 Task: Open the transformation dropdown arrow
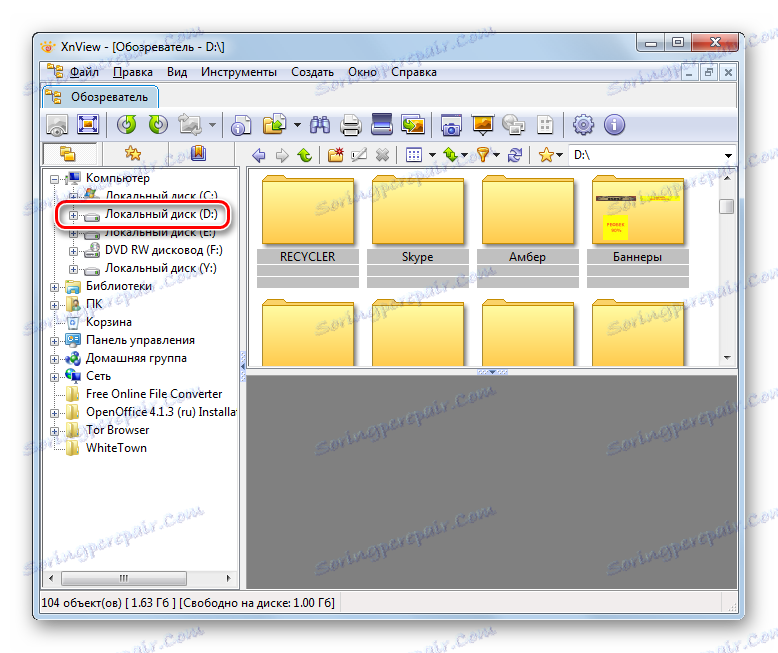[212, 125]
